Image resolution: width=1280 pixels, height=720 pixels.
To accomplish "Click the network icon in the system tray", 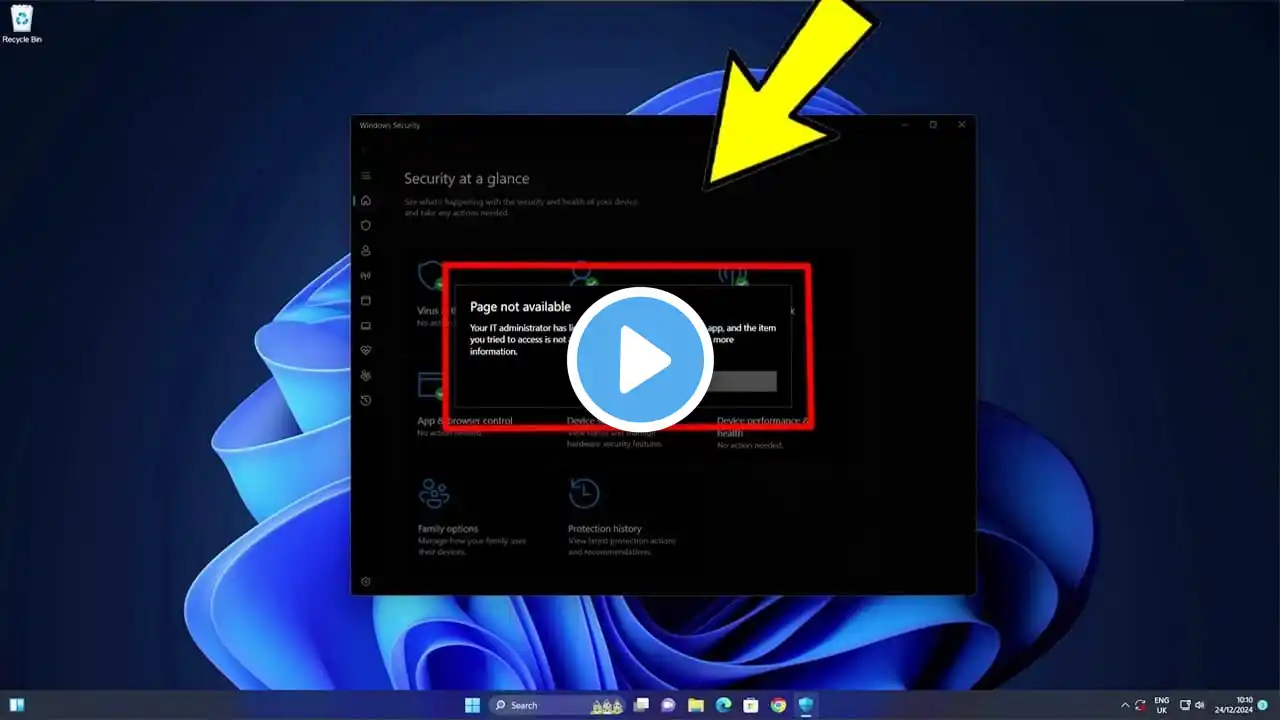I will click(x=1185, y=705).
